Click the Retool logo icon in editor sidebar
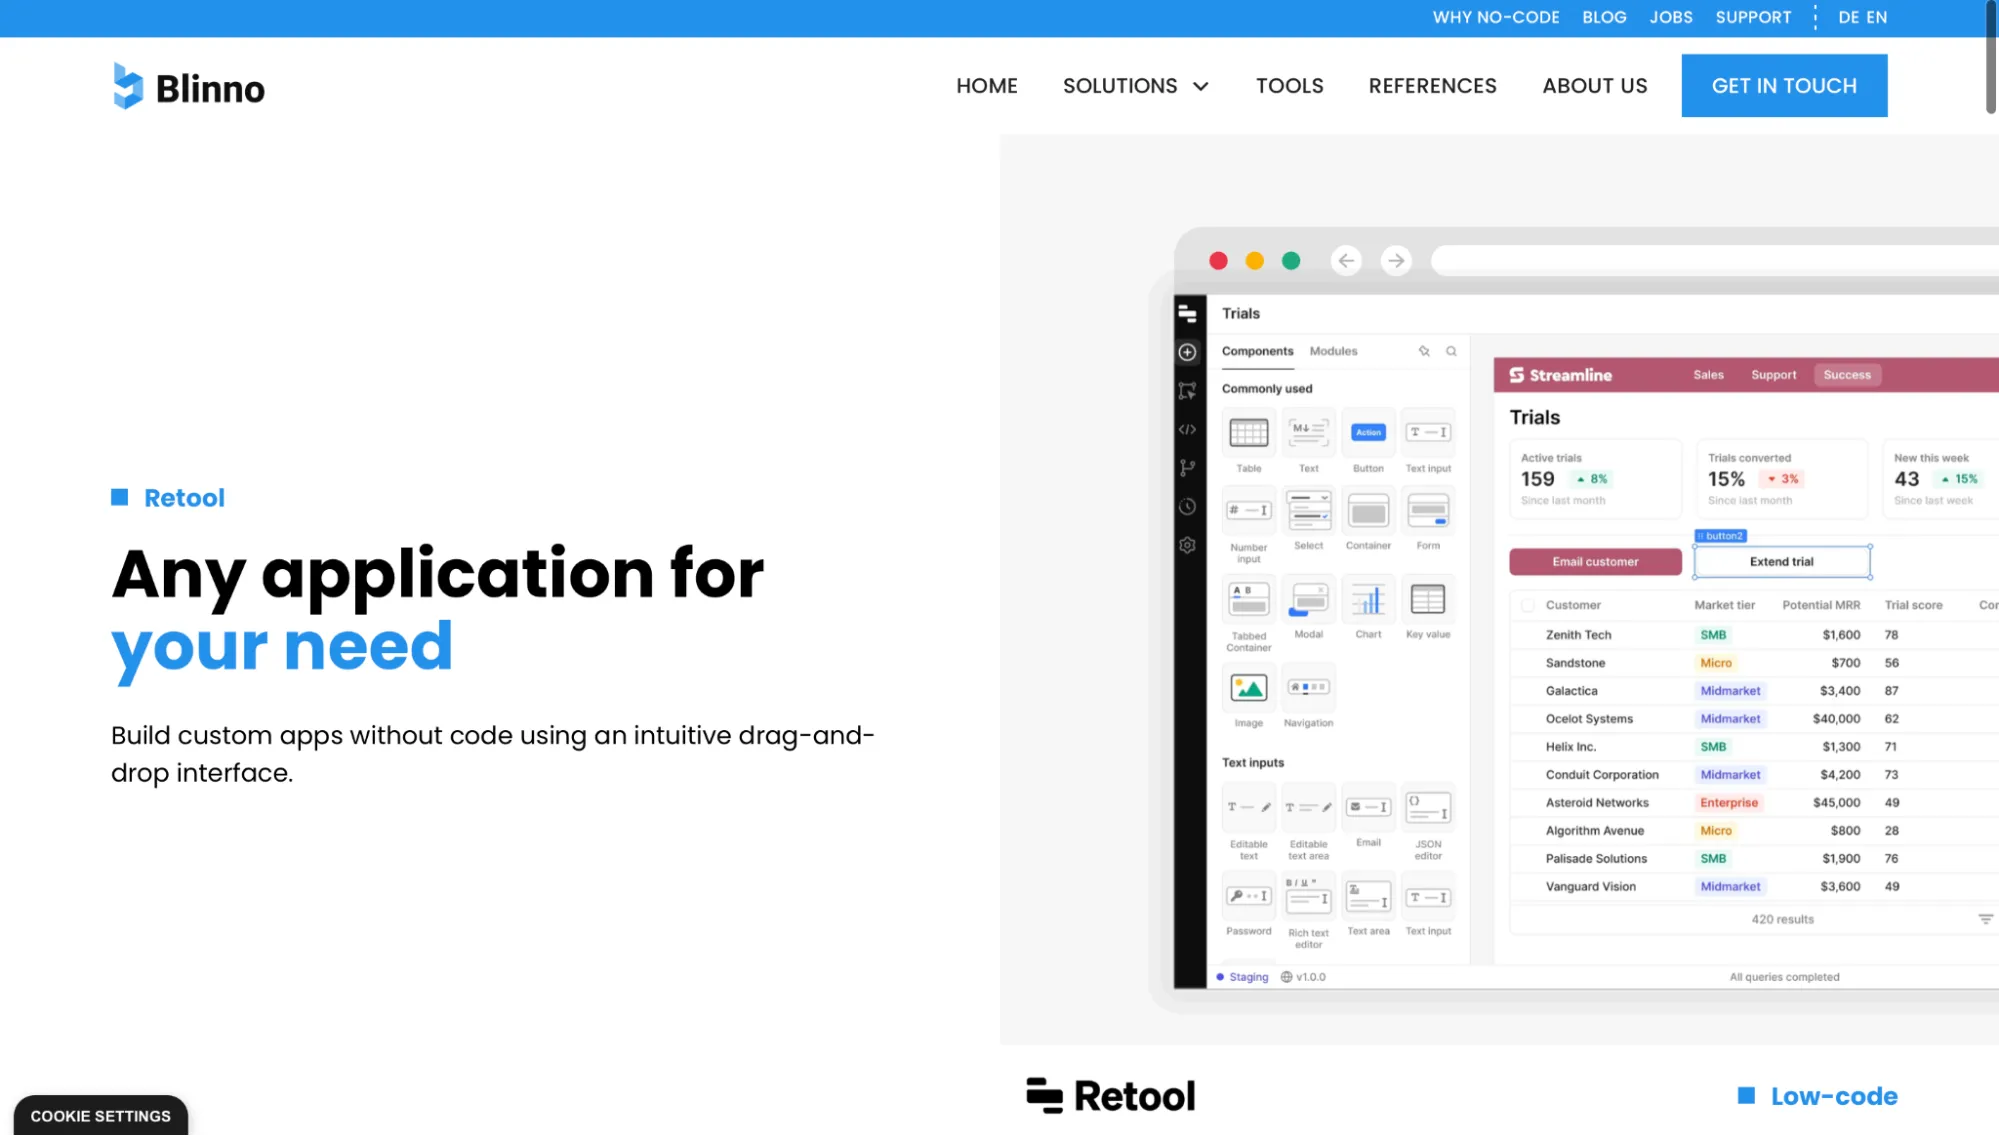Image resolution: width=1999 pixels, height=1136 pixels. 1187,313
